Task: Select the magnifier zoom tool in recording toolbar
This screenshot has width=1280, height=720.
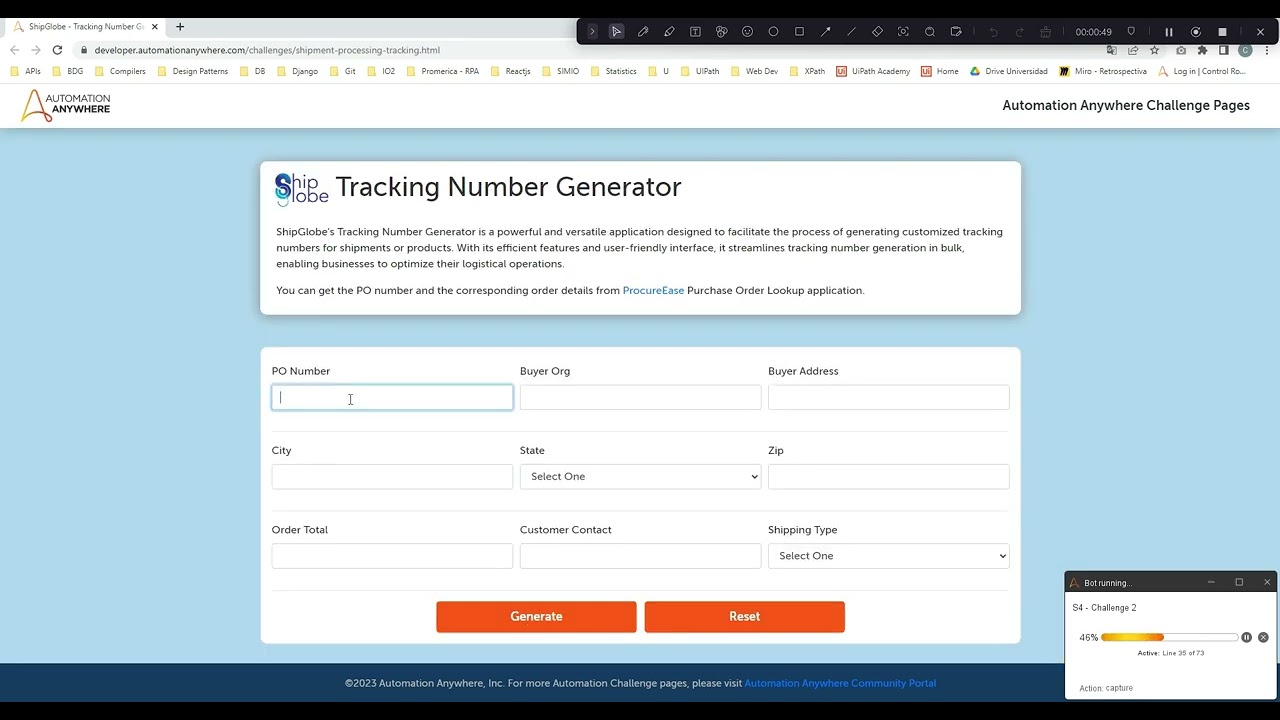Action: [x=929, y=32]
